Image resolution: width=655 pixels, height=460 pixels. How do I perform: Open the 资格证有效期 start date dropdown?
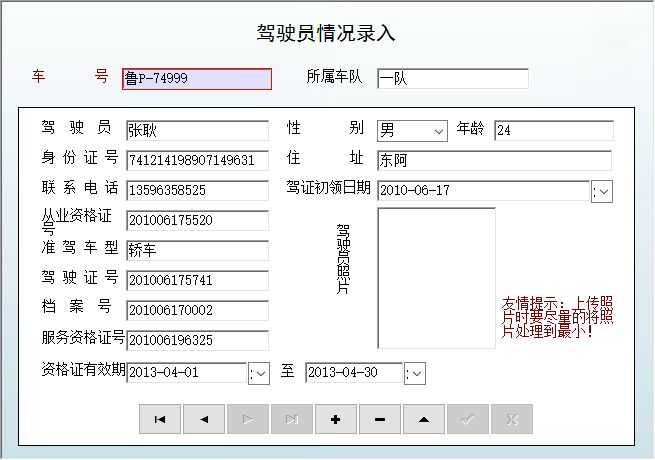point(259,373)
